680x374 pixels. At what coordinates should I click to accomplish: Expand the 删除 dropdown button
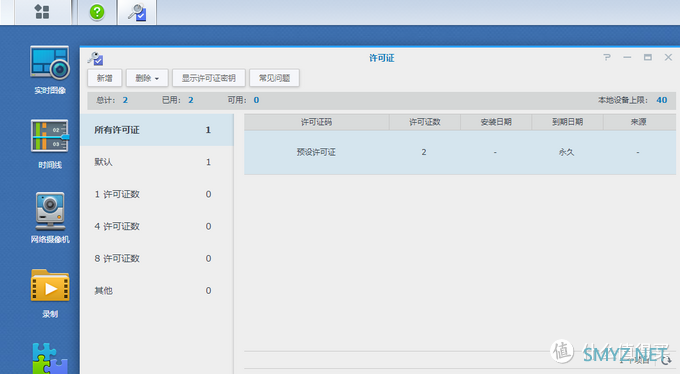point(147,78)
